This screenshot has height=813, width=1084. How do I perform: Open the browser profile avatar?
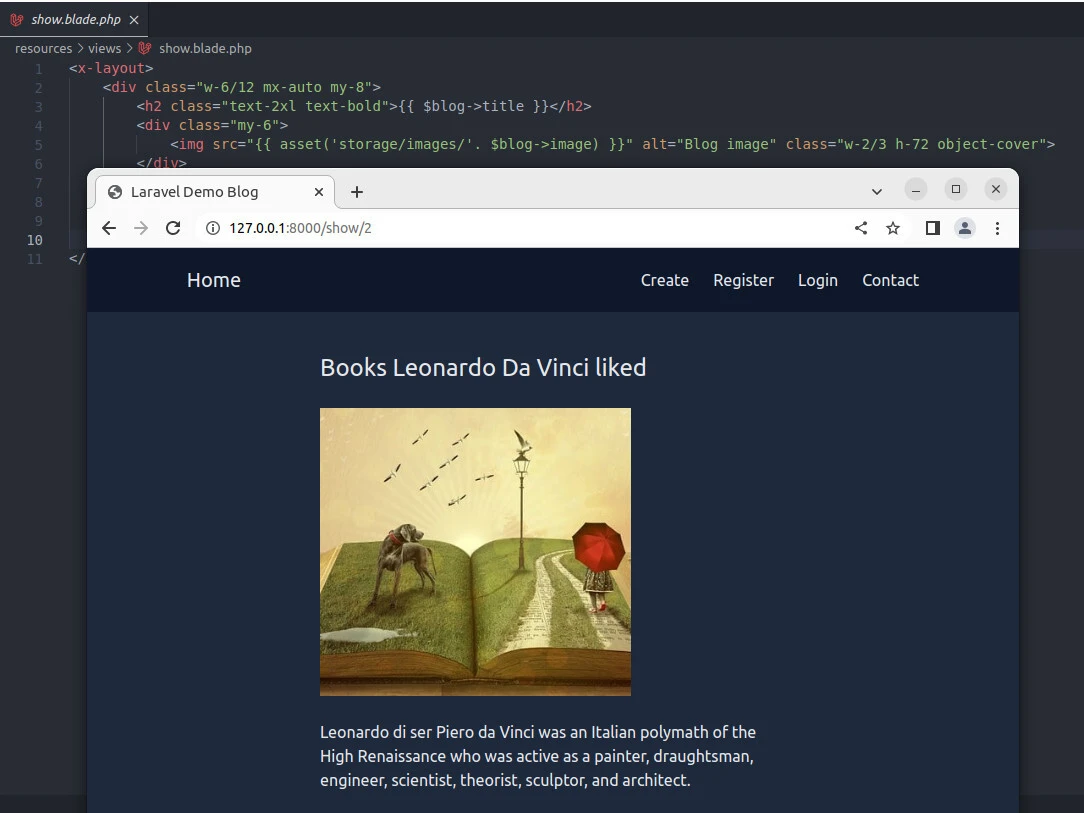(964, 228)
